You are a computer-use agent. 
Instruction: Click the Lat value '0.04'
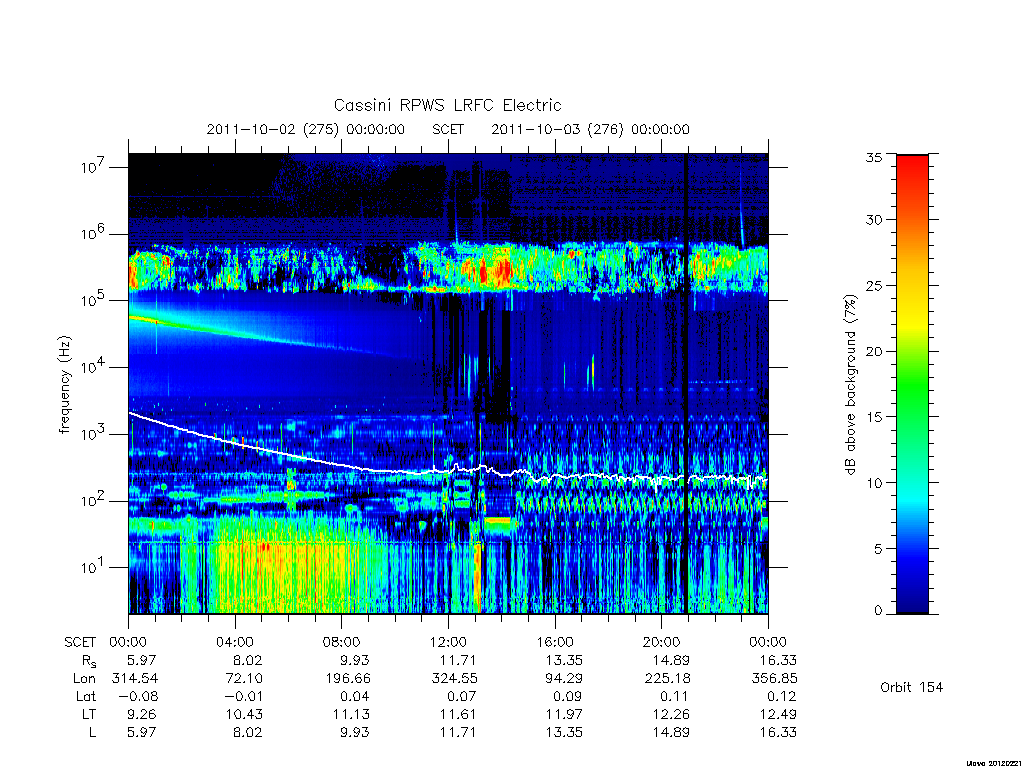pos(355,696)
